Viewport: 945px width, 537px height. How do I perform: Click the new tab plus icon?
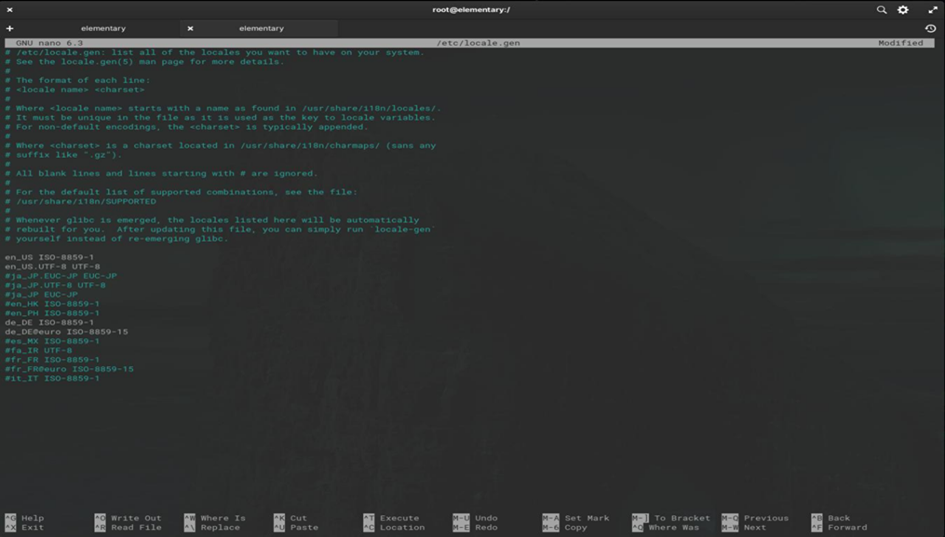(10, 28)
